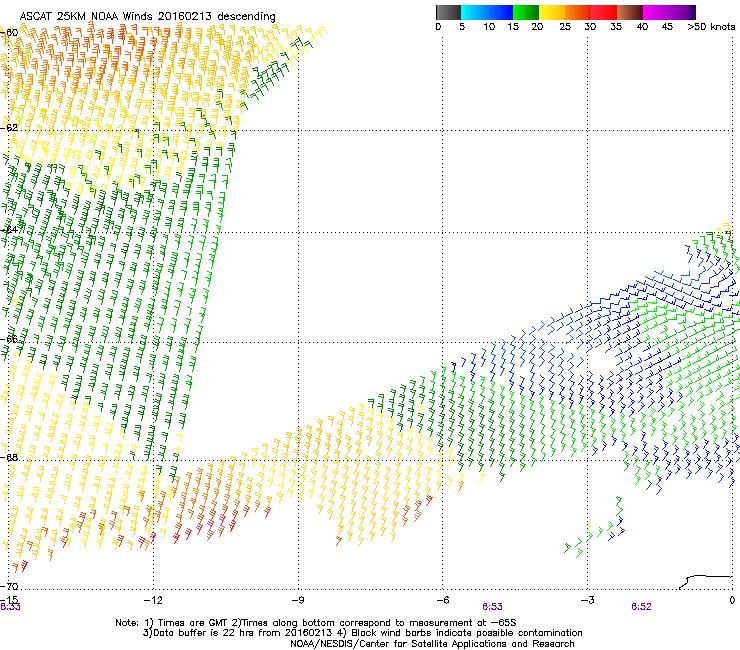The image size is (740, 650).
Task: Click the black coastline outline near bottom right
Action: [706, 582]
